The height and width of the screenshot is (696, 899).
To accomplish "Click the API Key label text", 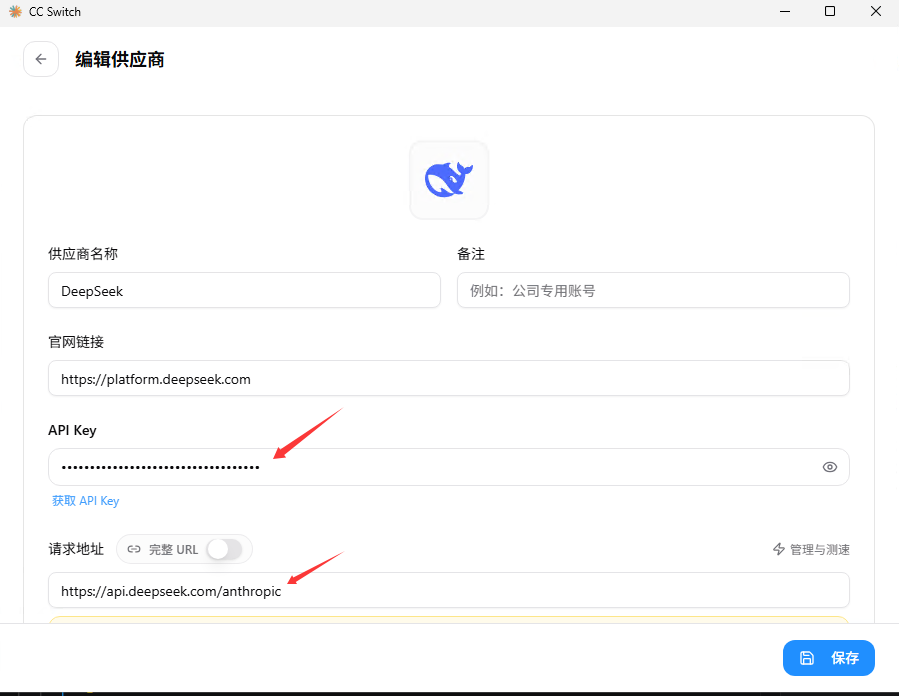I will coord(72,430).
